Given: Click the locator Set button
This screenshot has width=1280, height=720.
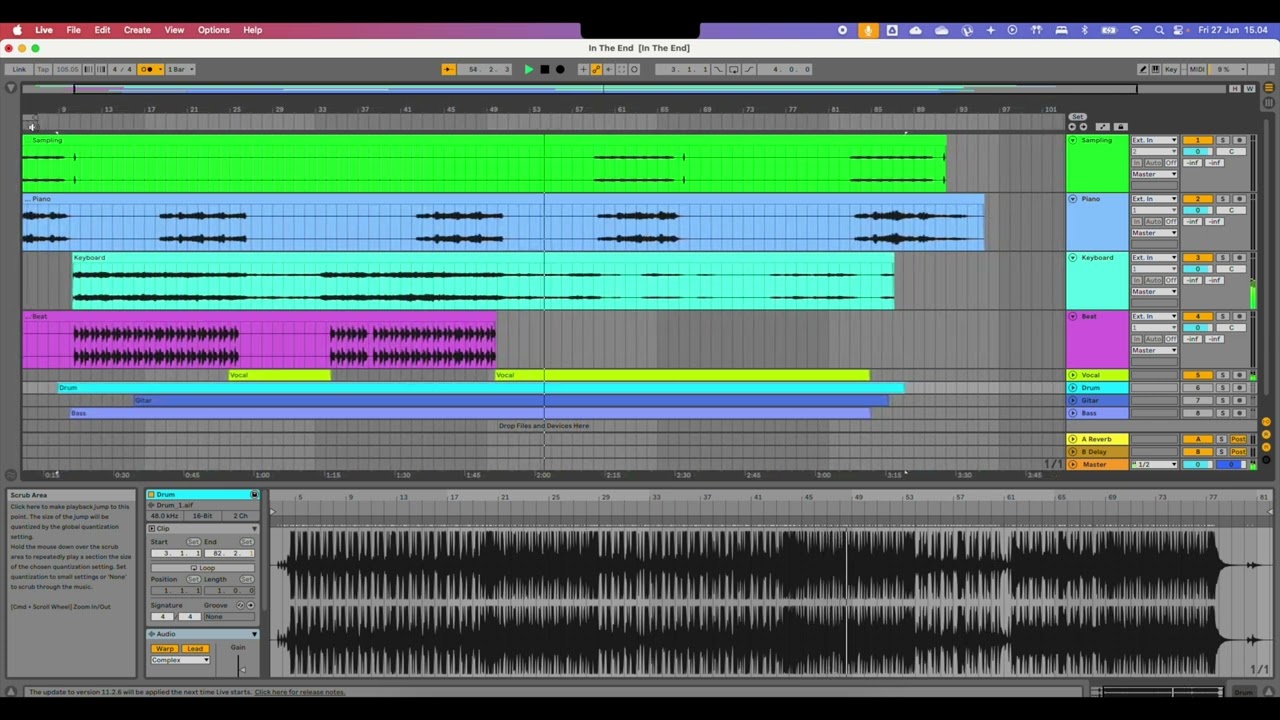Looking at the screenshot, I should [1077, 117].
